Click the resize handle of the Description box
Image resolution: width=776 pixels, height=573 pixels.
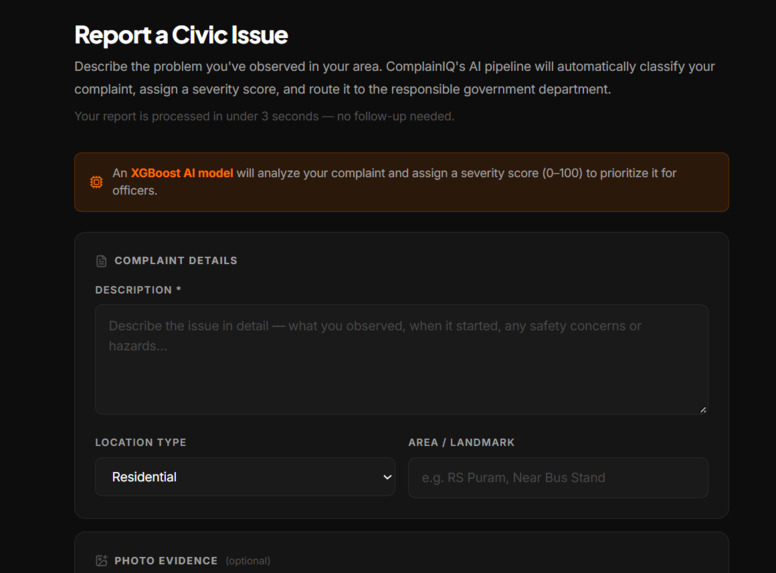click(x=703, y=409)
